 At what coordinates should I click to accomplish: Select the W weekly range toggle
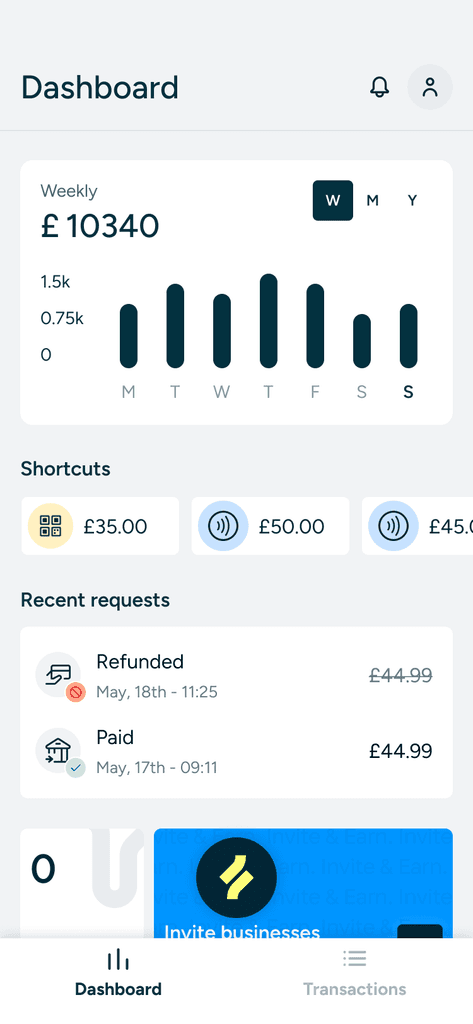(333, 200)
